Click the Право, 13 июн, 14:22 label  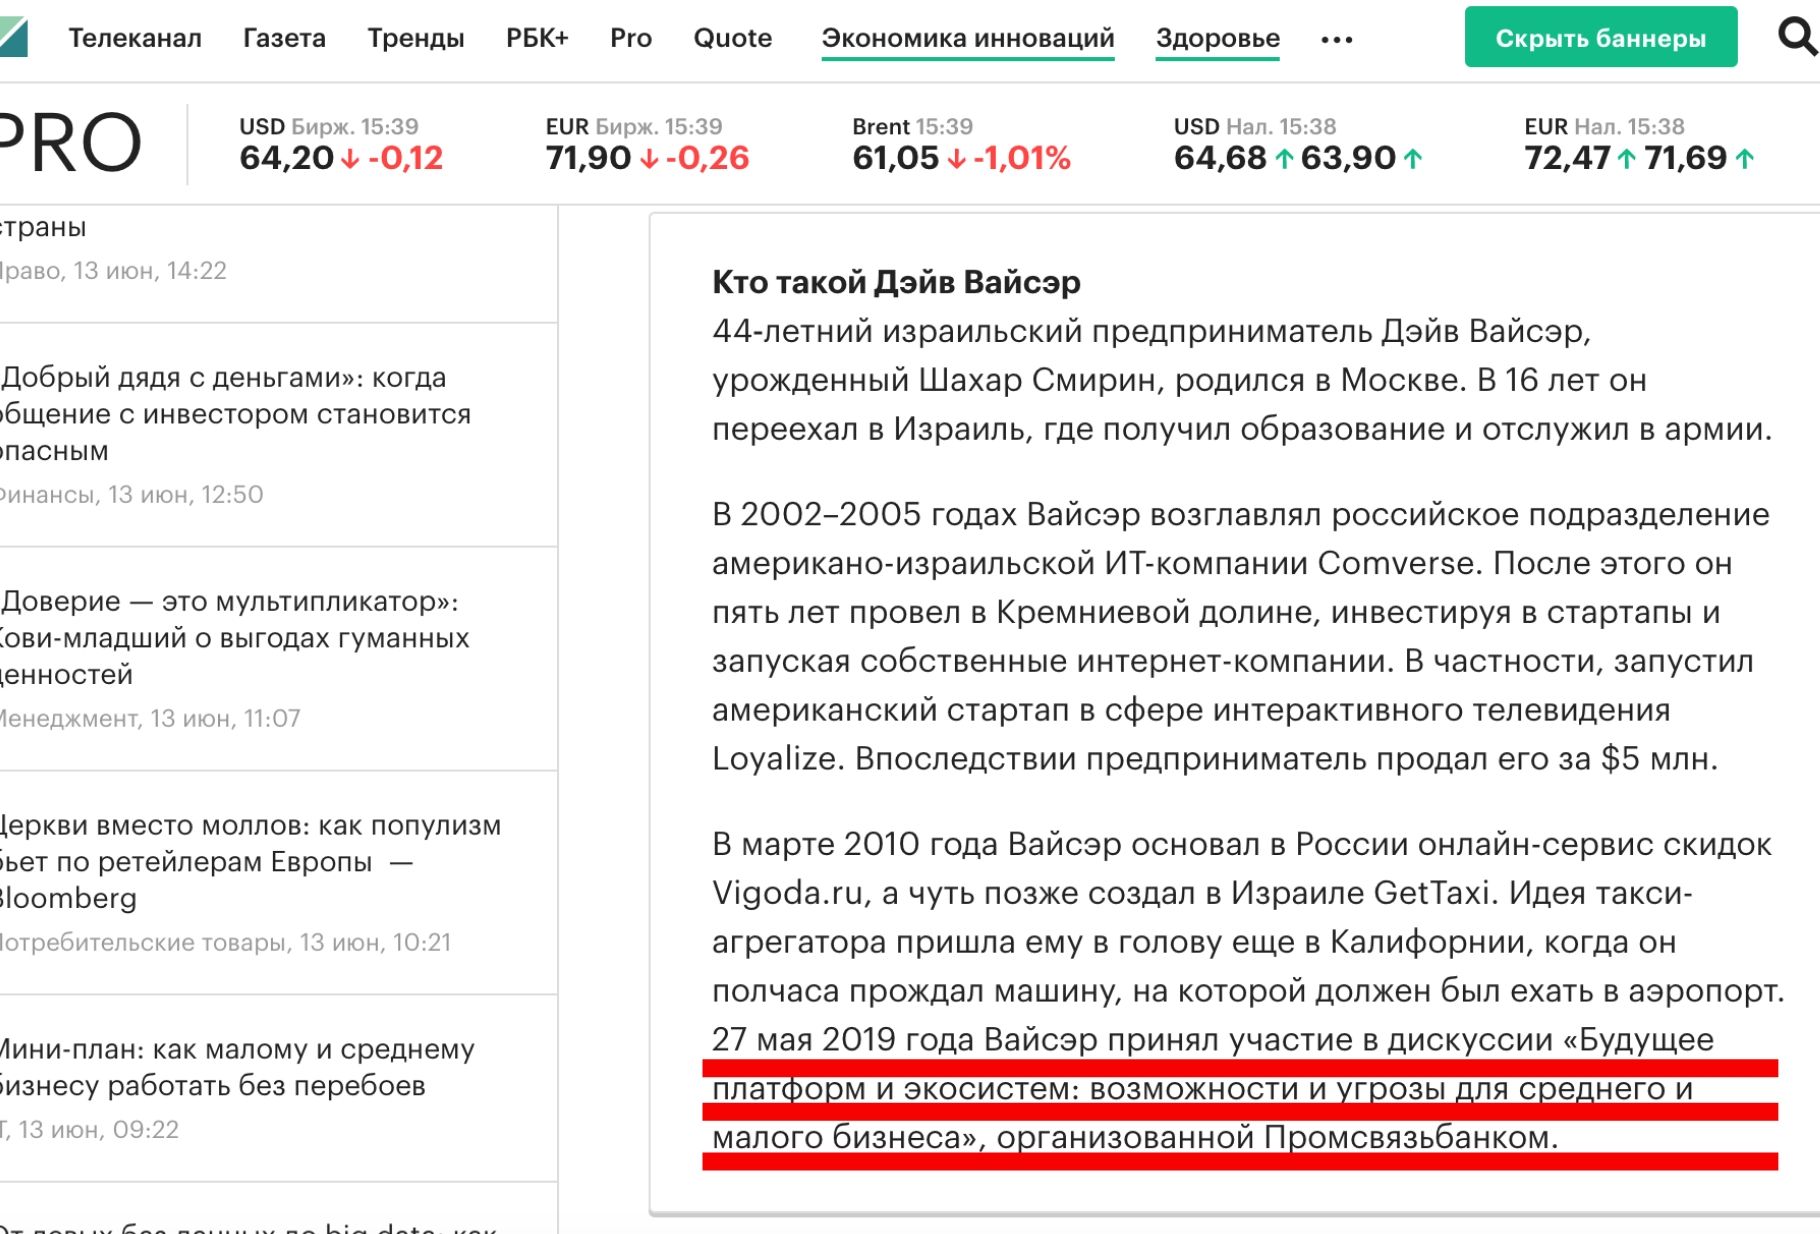(113, 271)
